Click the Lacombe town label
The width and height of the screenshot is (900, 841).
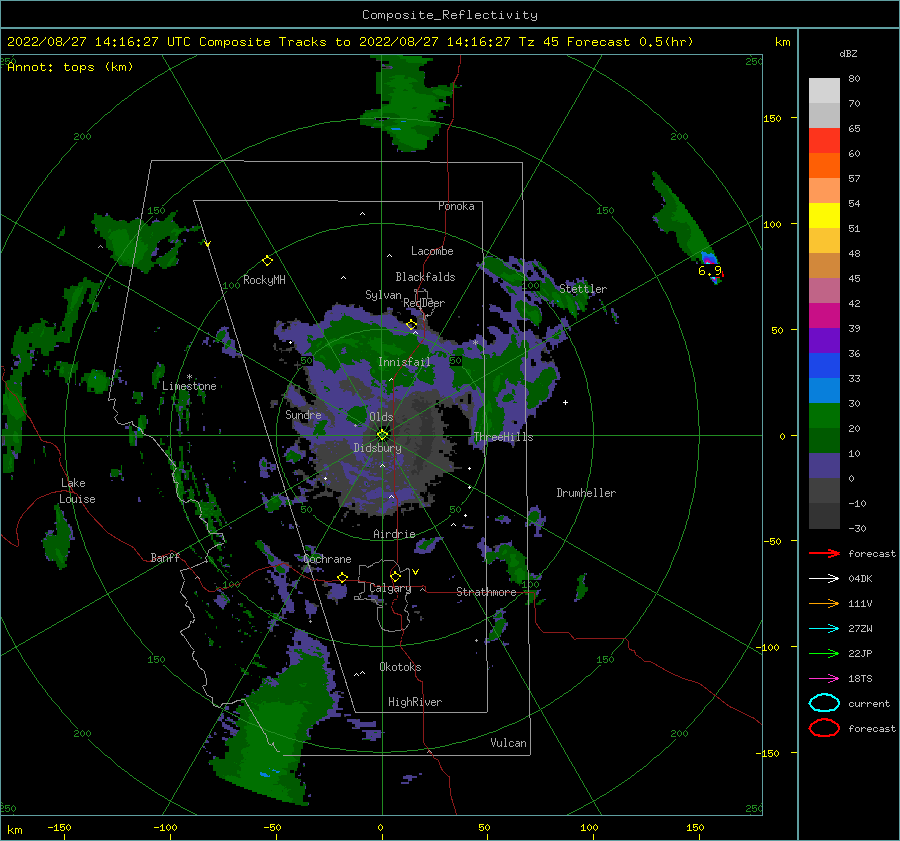tap(432, 251)
